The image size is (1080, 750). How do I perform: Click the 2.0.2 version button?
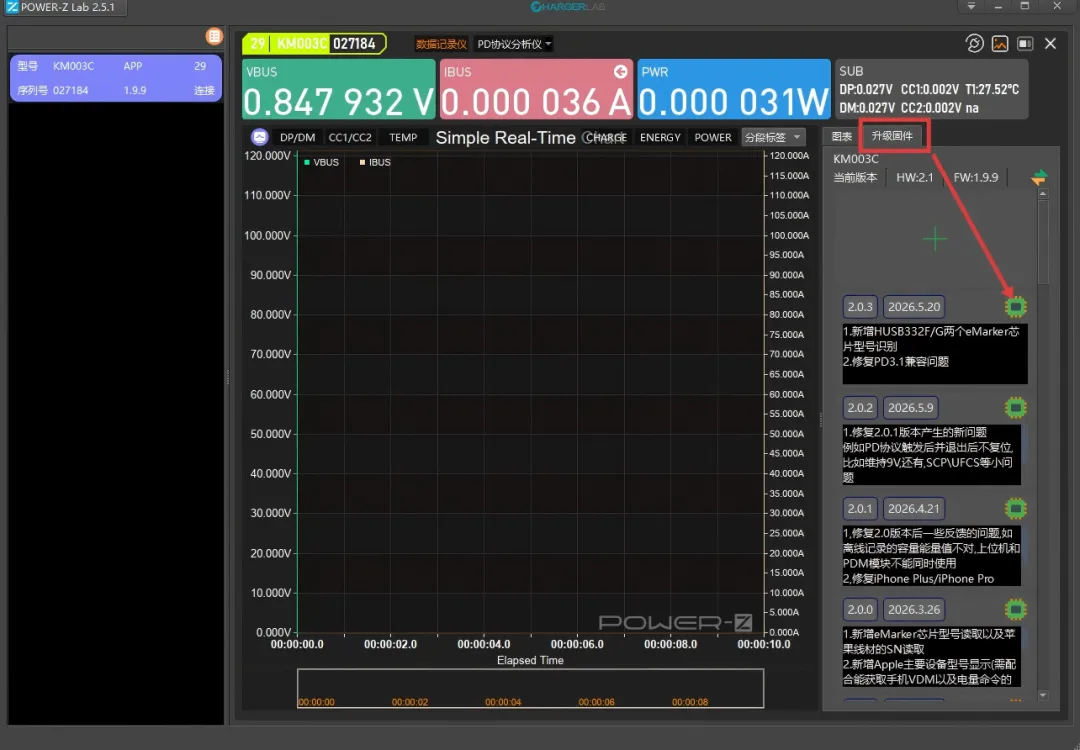coord(860,408)
